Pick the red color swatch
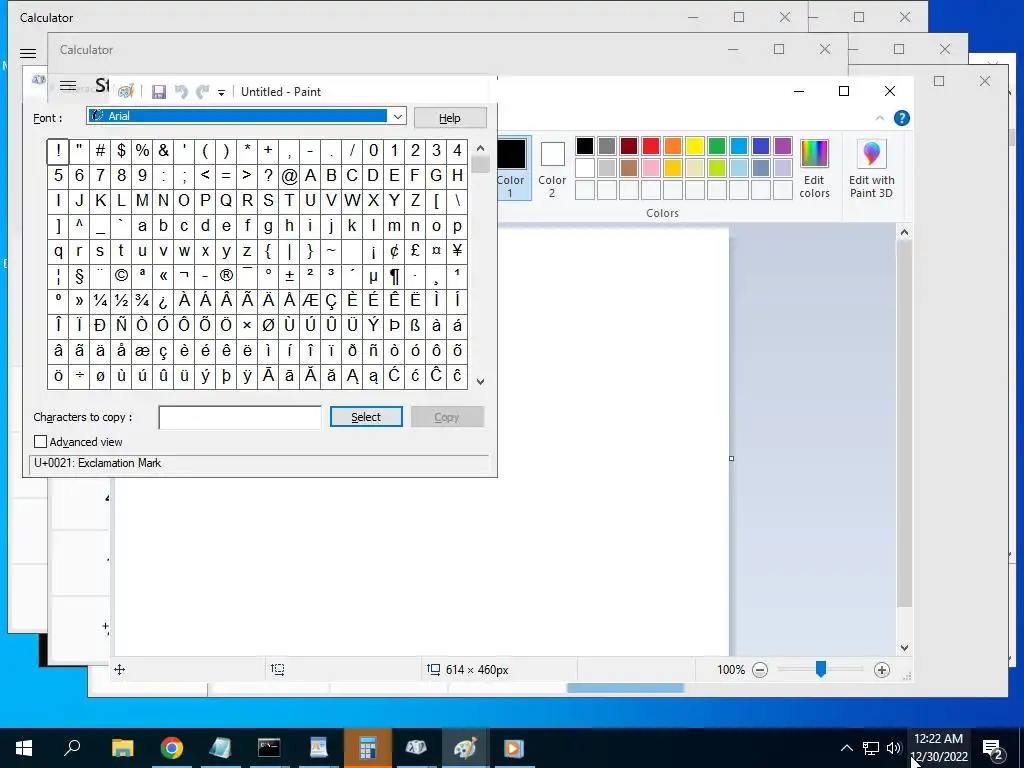This screenshot has width=1024, height=768. [651, 146]
